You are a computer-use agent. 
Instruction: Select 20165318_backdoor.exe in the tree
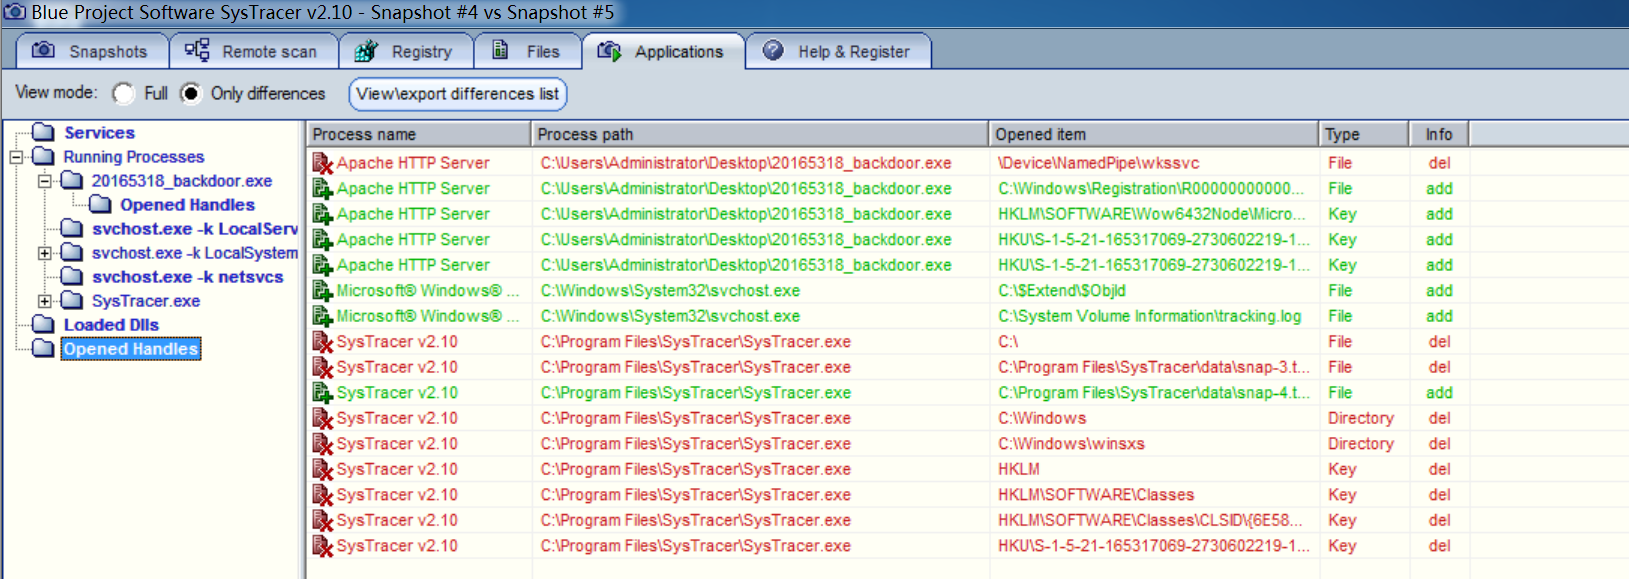(182, 181)
